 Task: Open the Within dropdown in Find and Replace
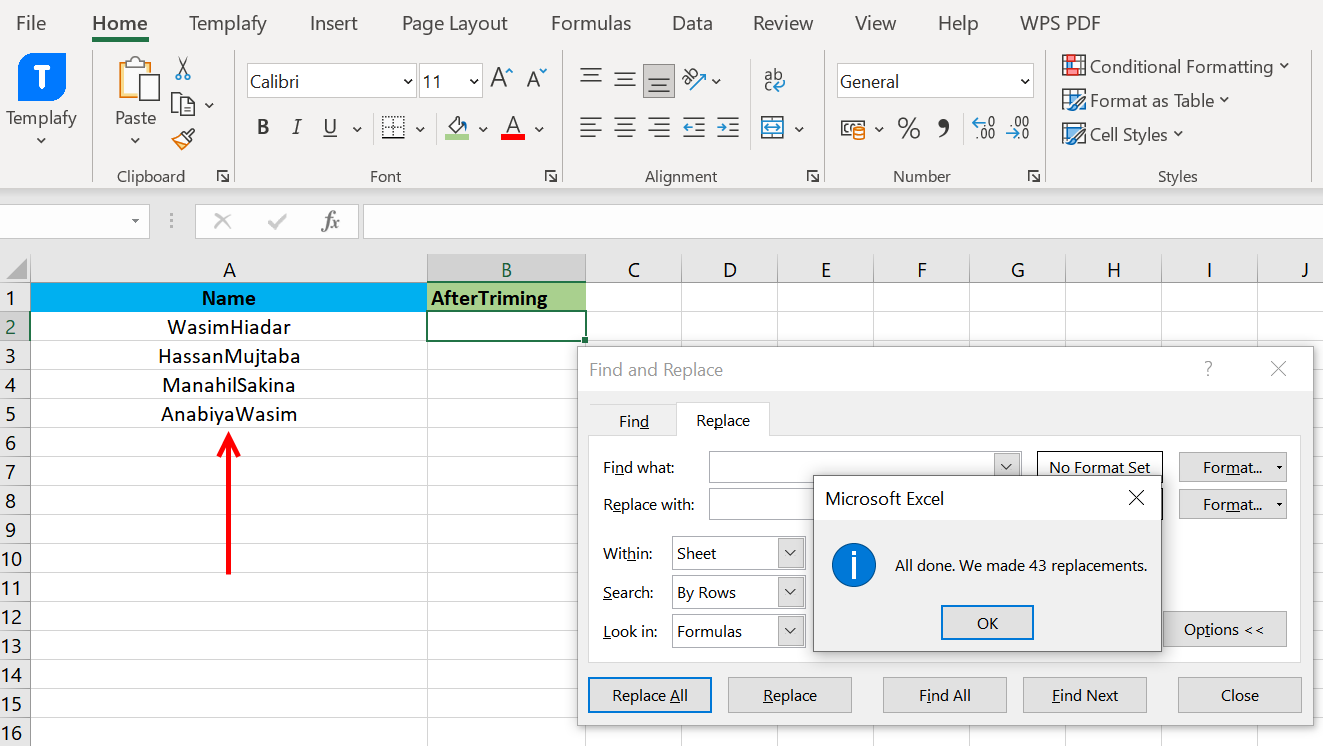(789, 552)
